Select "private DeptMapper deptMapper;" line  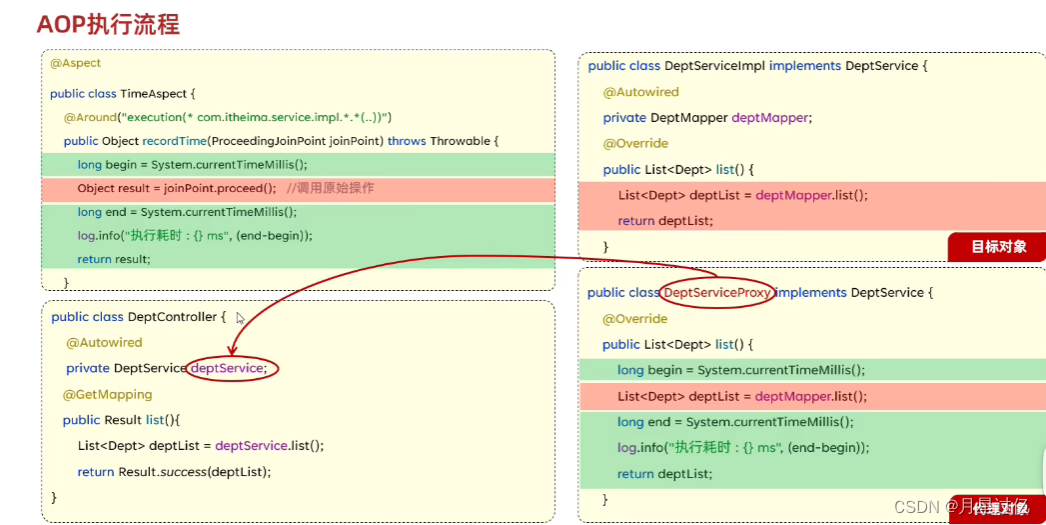coord(708,118)
